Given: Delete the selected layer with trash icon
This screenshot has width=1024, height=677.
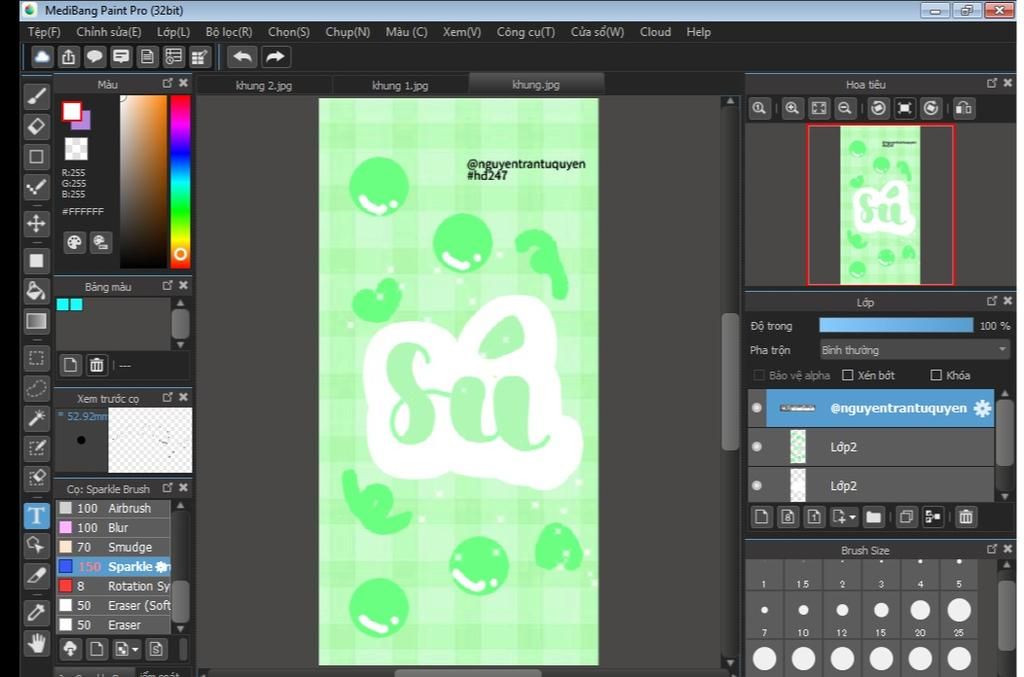Looking at the screenshot, I should 965,517.
